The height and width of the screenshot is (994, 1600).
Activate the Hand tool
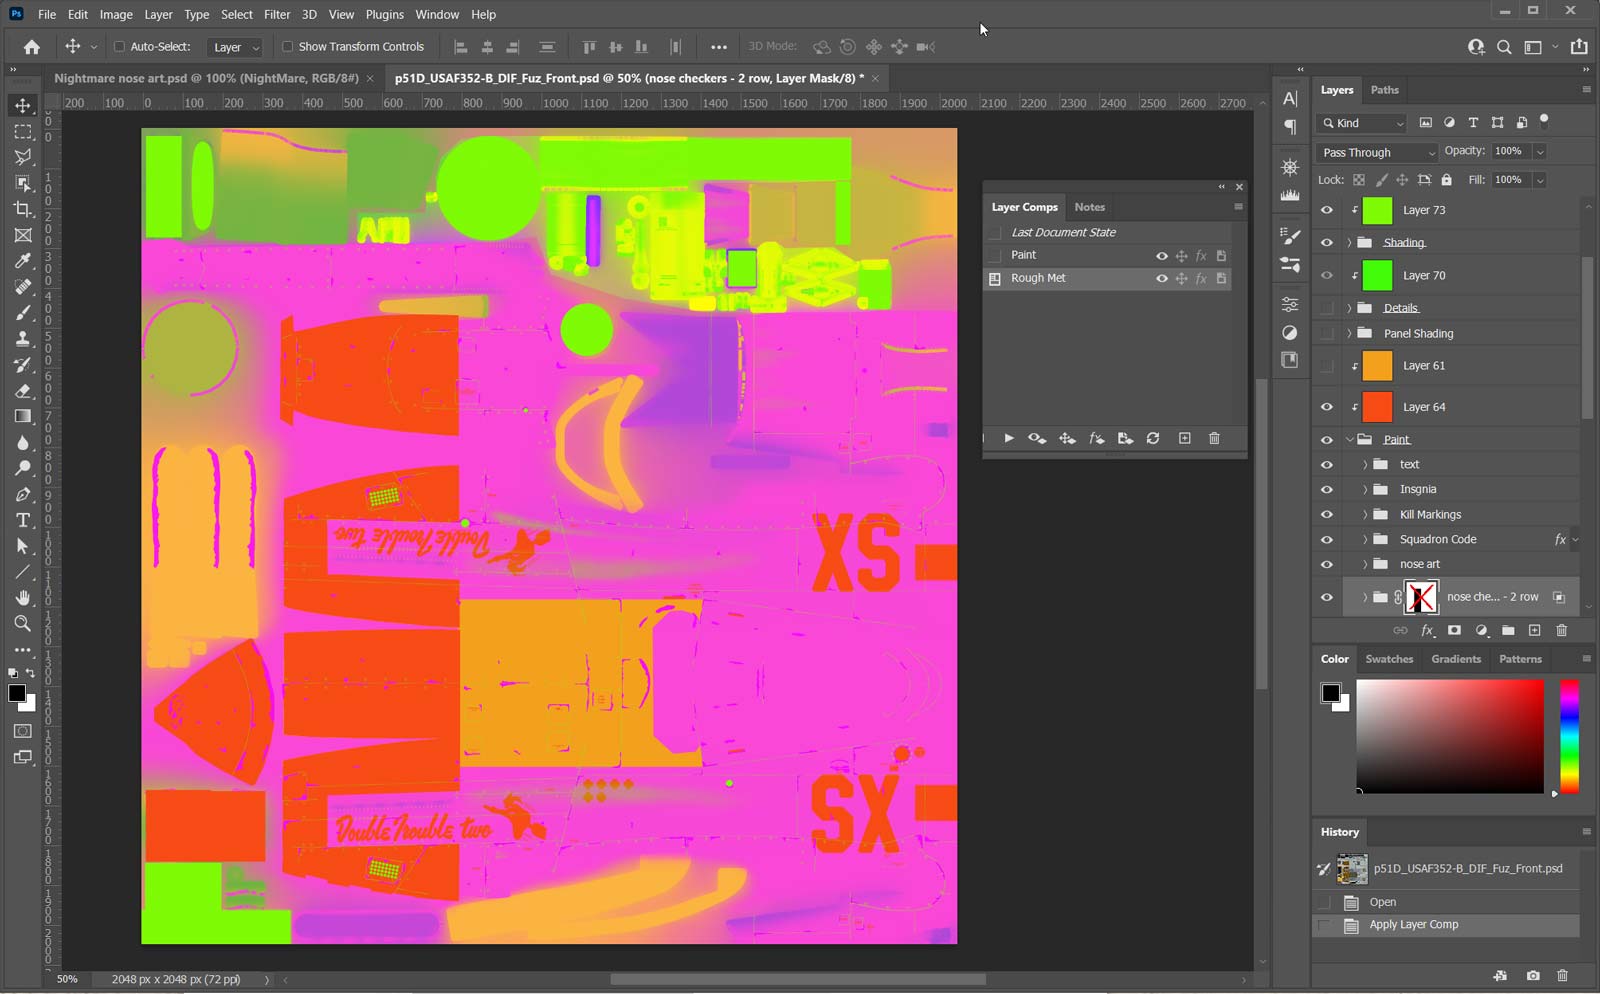(22, 597)
